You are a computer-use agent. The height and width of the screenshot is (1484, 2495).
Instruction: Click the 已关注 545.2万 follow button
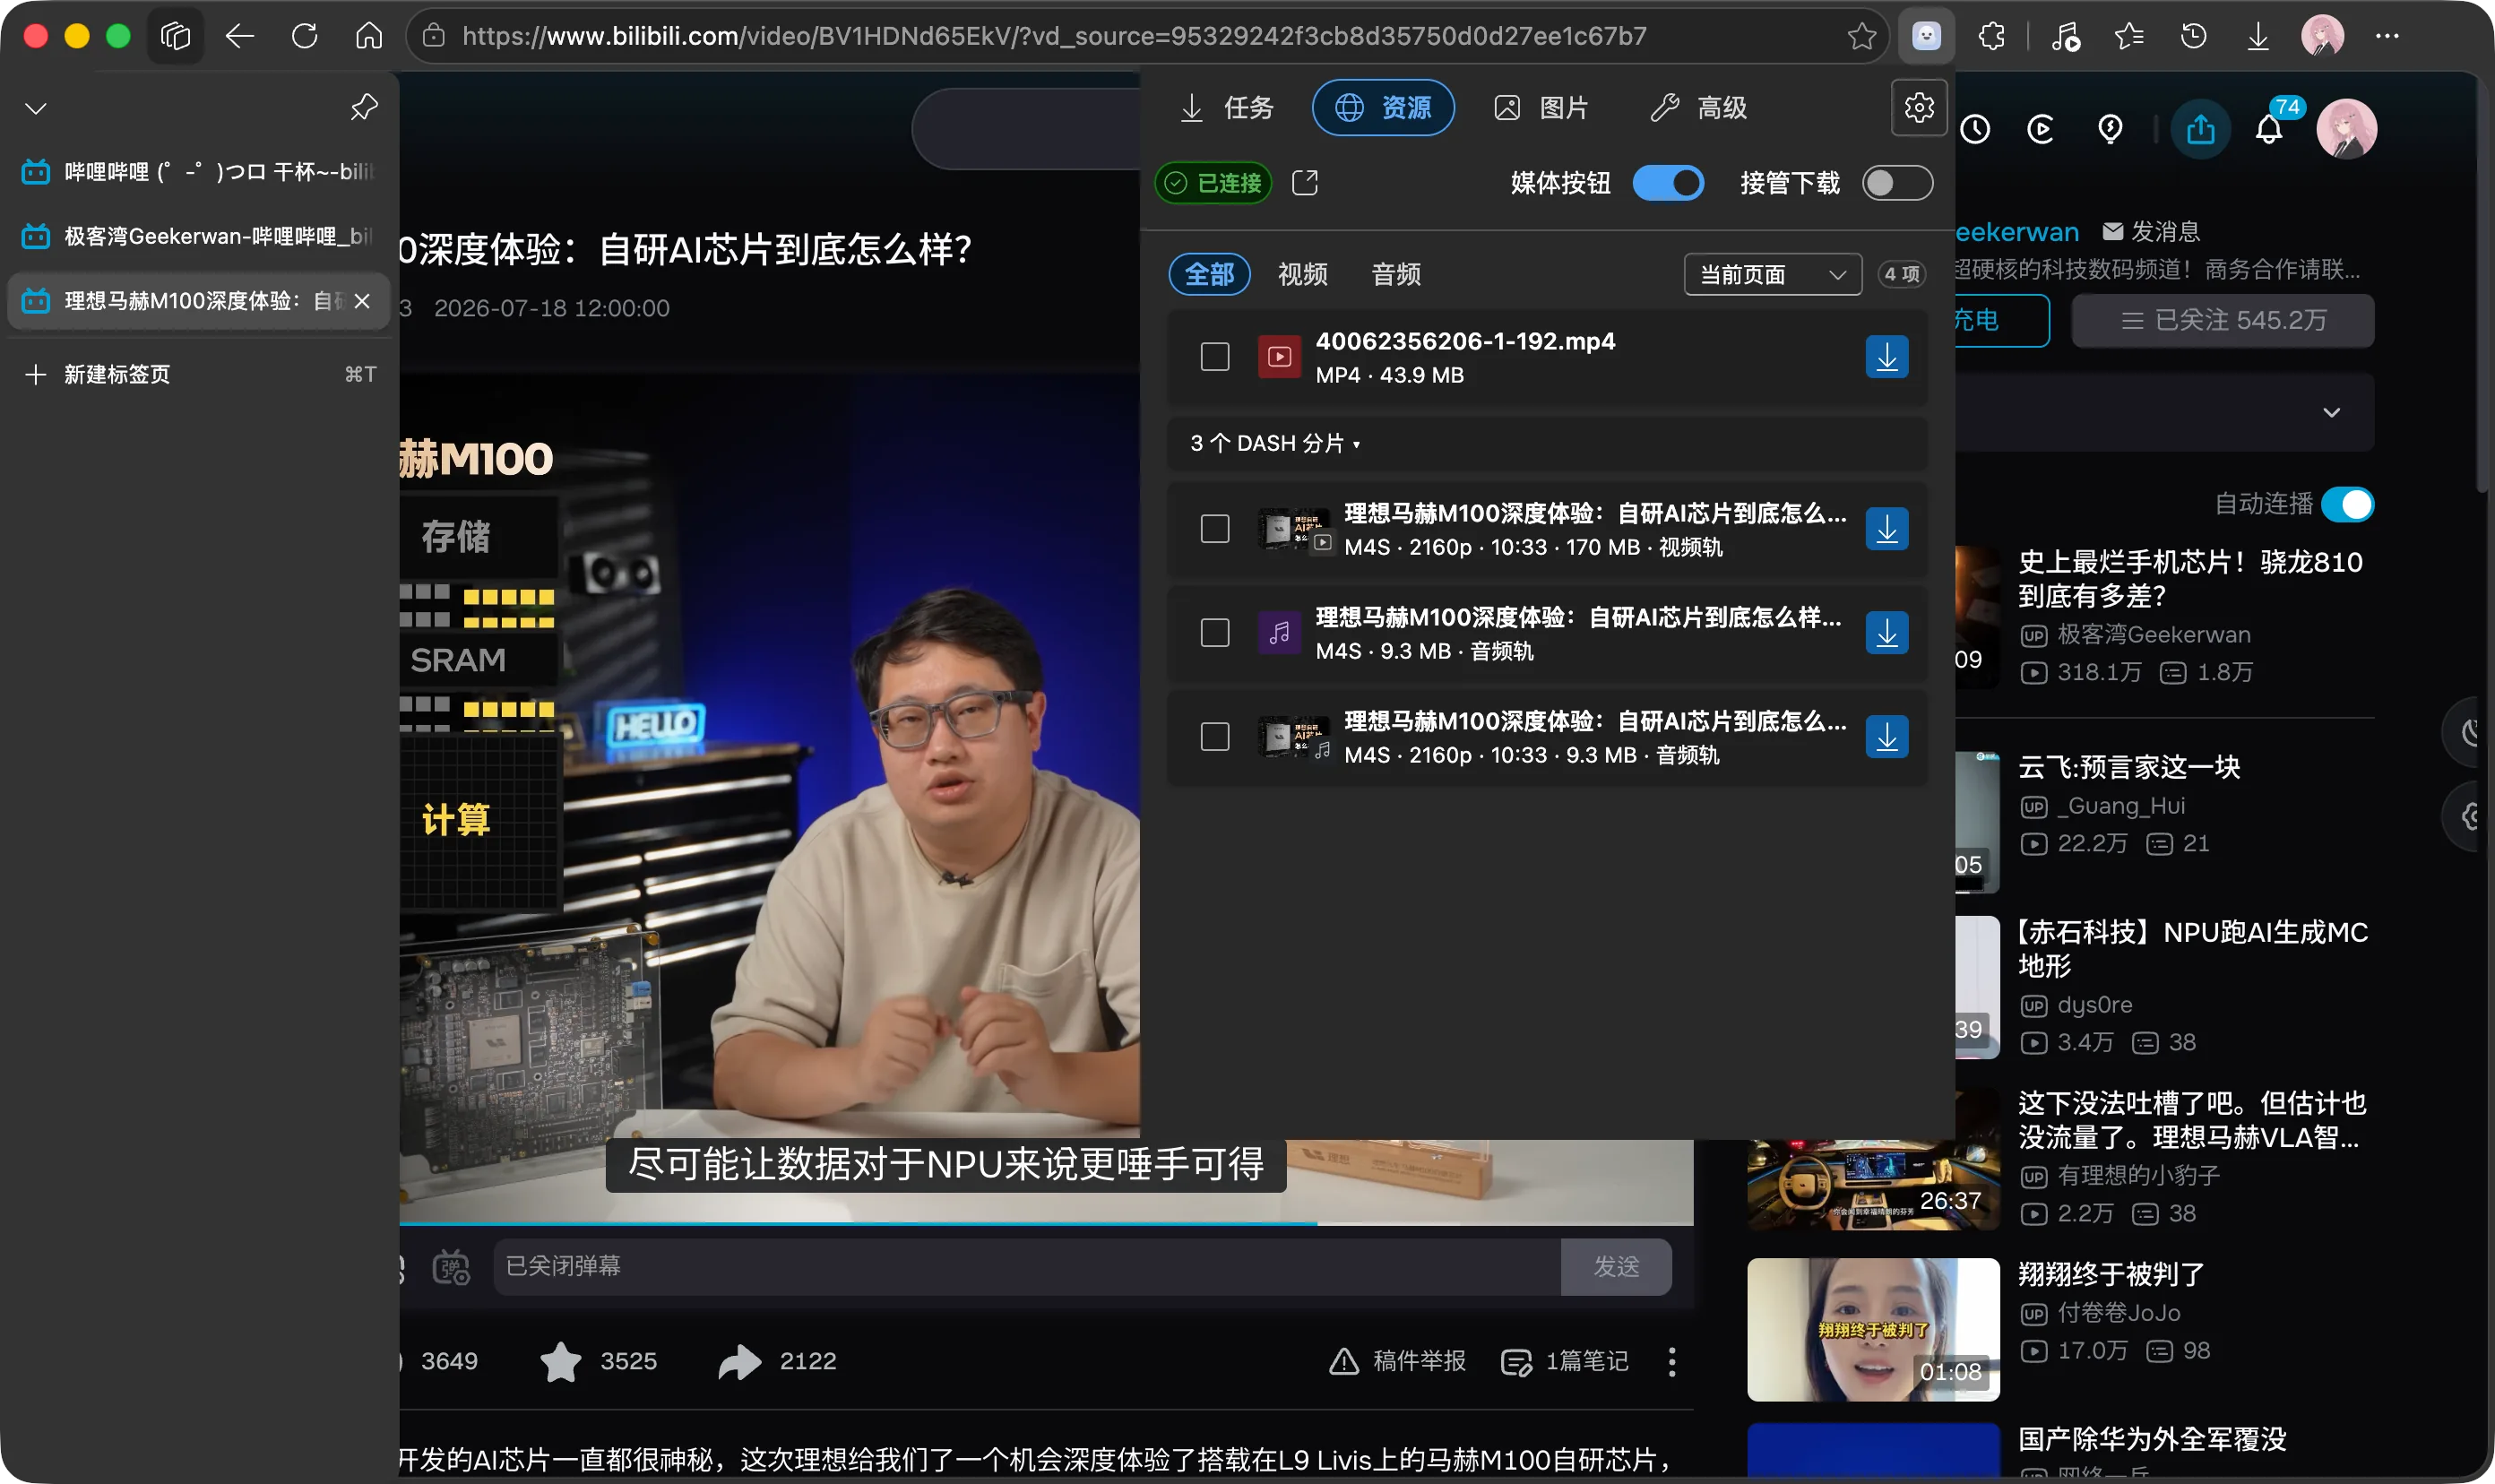click(2222, 321)
